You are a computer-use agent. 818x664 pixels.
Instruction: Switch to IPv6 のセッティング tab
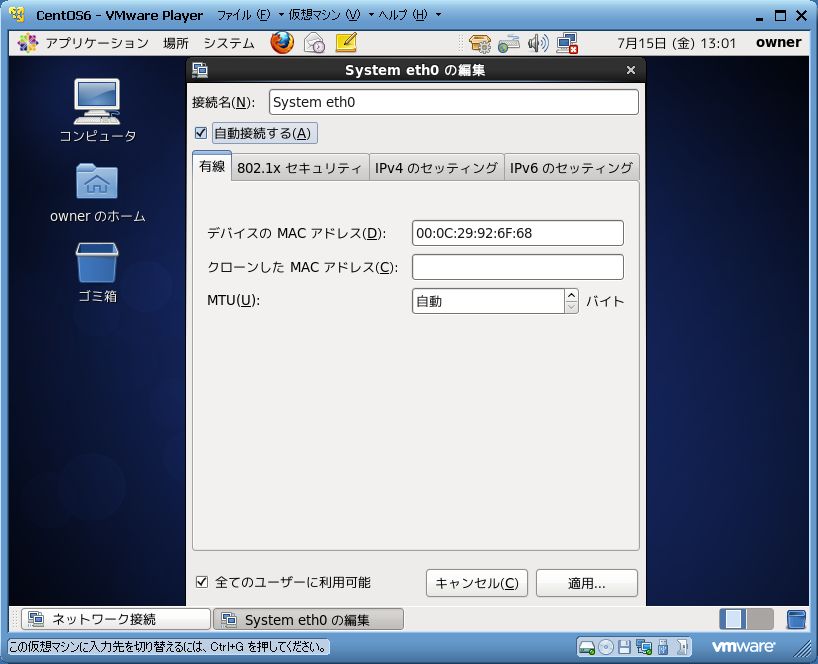571,168
